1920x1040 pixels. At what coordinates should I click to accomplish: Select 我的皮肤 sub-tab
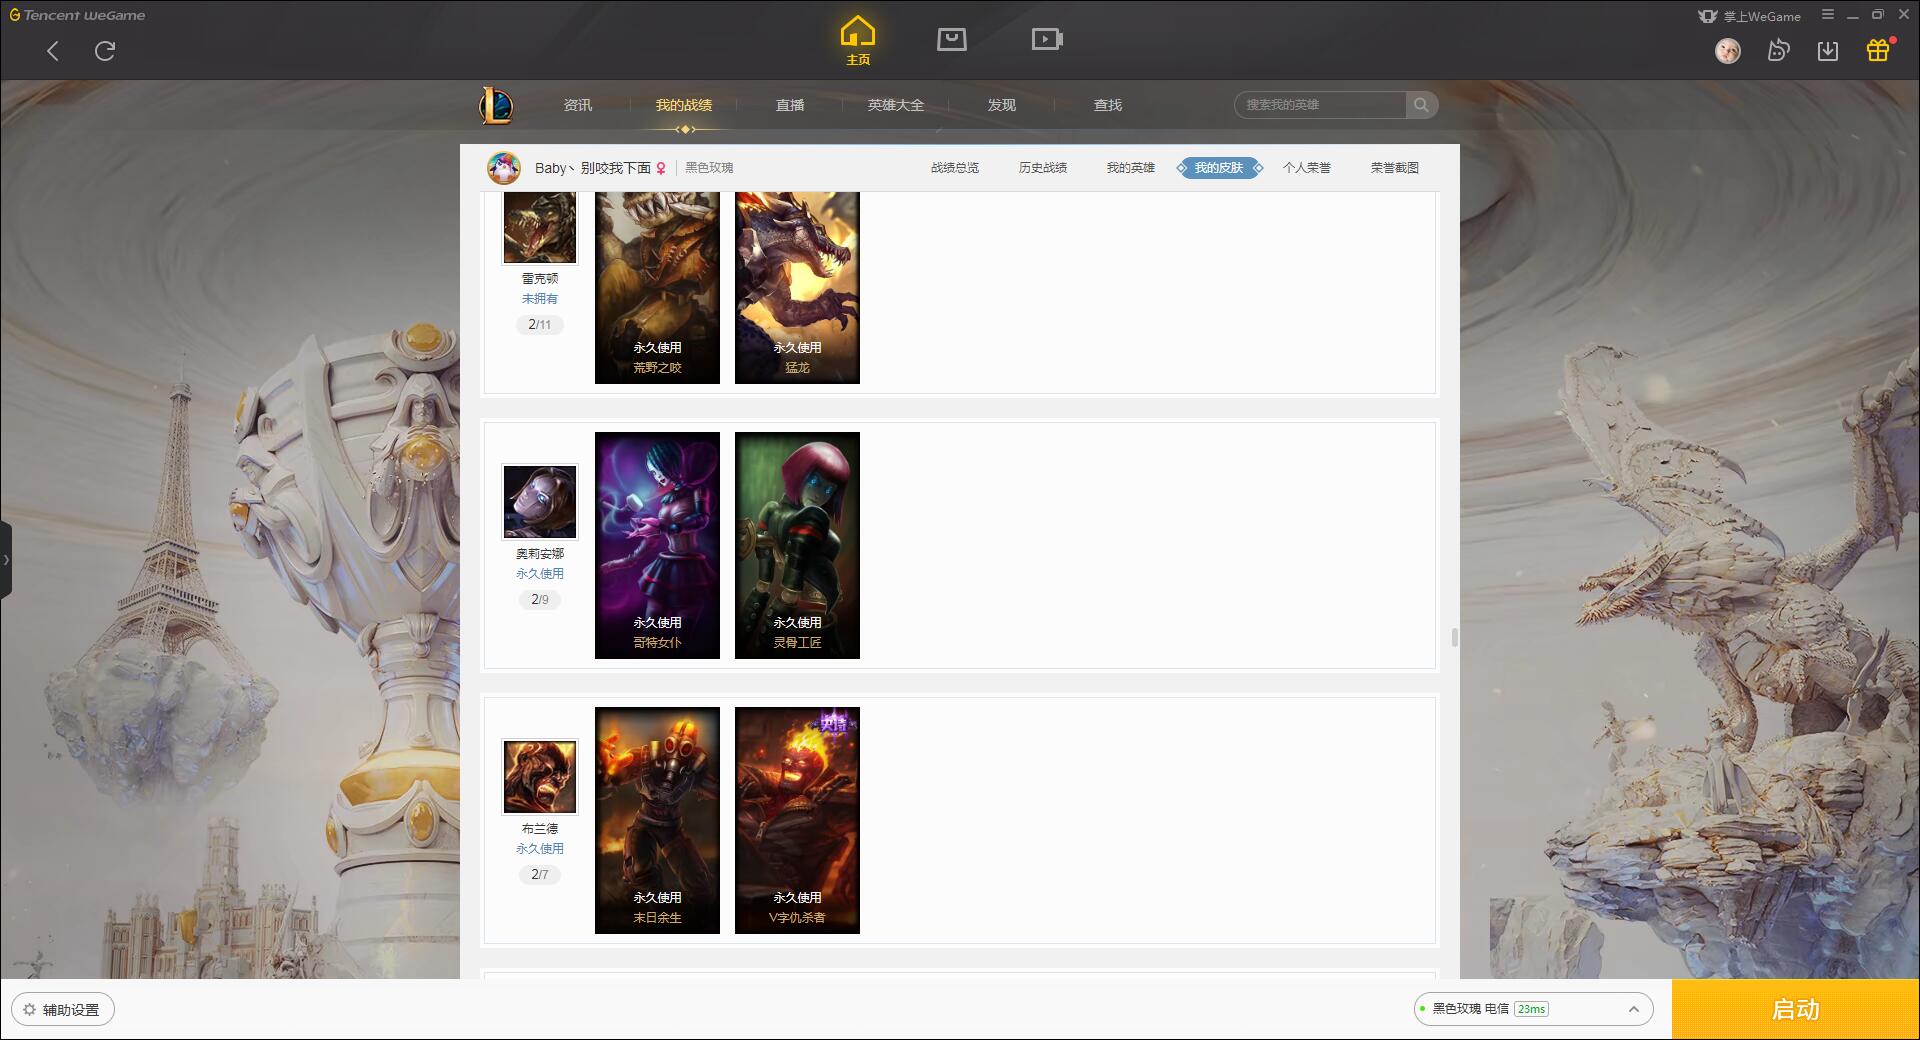[1219, 168]
